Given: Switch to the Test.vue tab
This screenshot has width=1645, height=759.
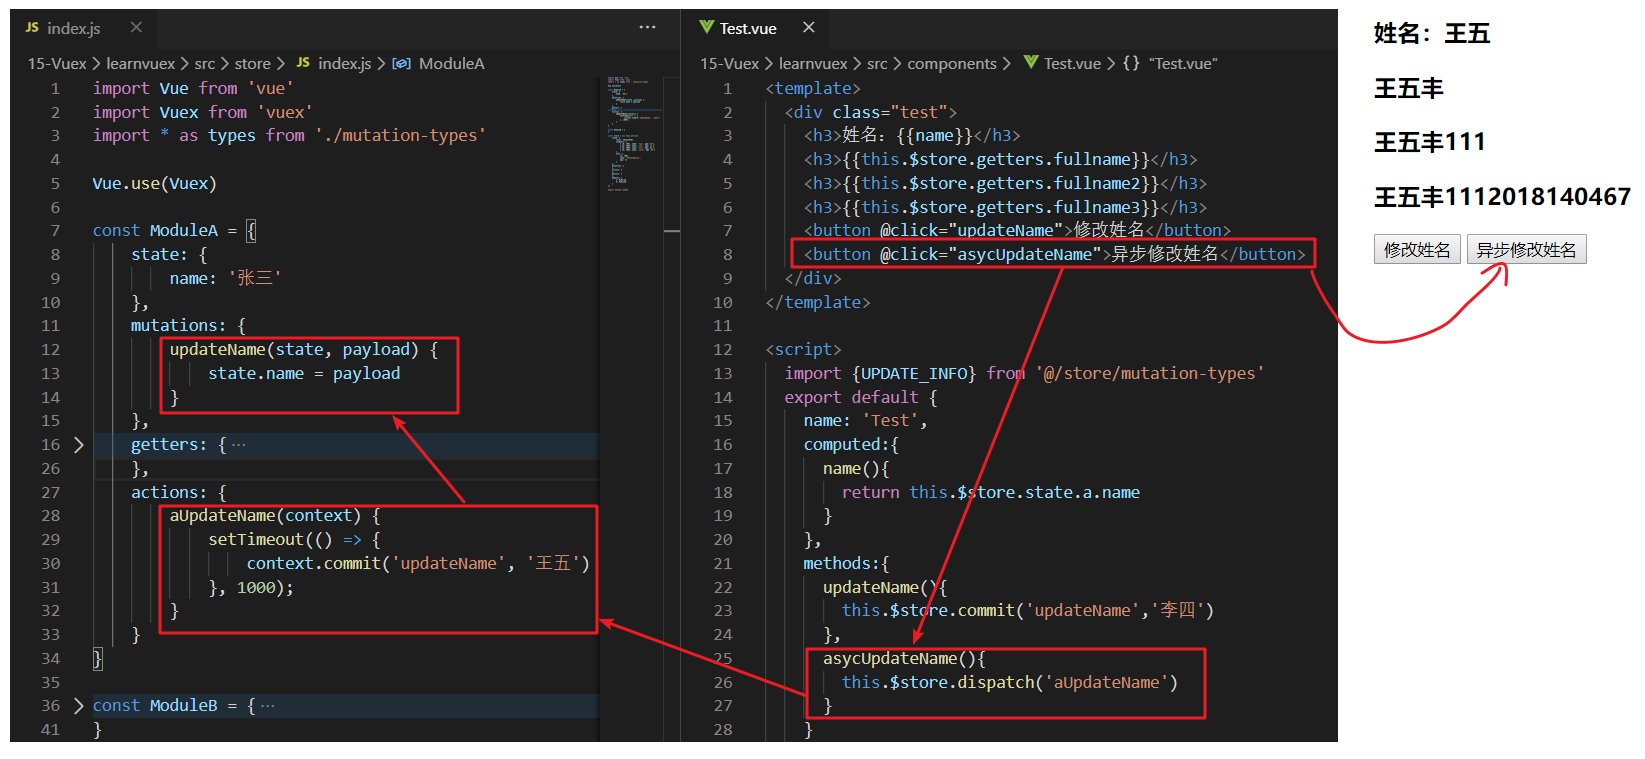Looking at the screenshot, I should point(747,28).
